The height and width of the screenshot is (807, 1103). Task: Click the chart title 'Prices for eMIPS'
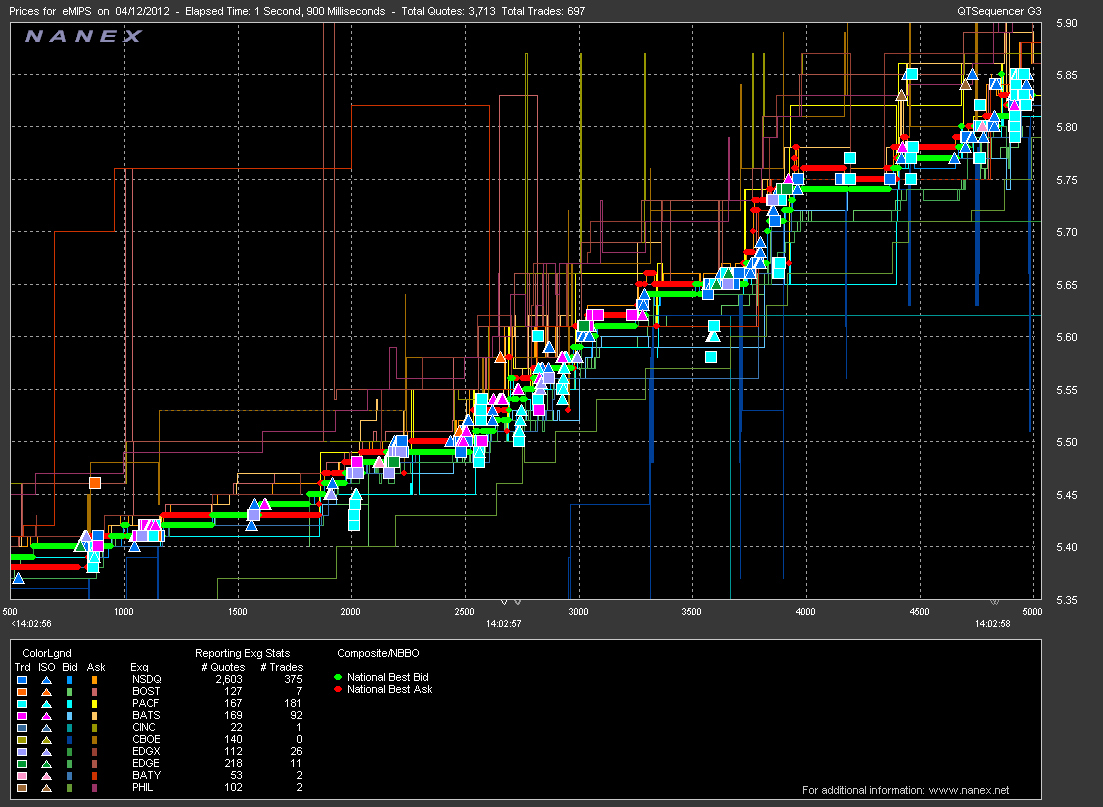(51, 11)
